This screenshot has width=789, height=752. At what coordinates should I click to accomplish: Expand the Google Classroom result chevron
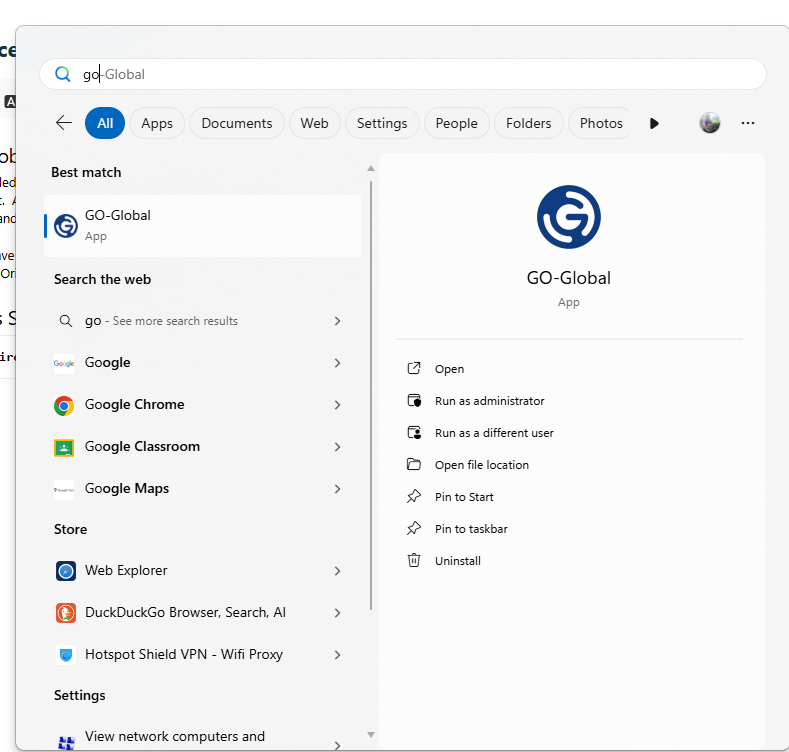pos(337,447)
